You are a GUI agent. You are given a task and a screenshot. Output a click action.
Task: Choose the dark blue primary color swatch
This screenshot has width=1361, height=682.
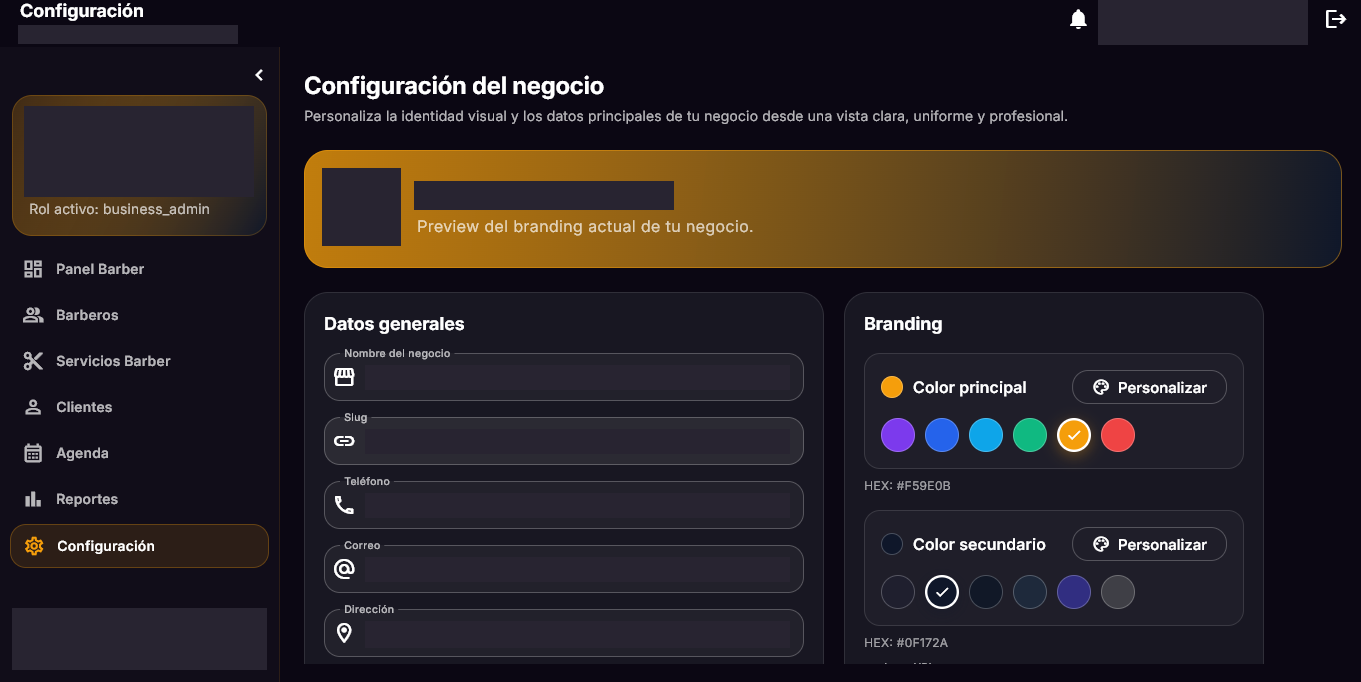click(x=942, y=435)
